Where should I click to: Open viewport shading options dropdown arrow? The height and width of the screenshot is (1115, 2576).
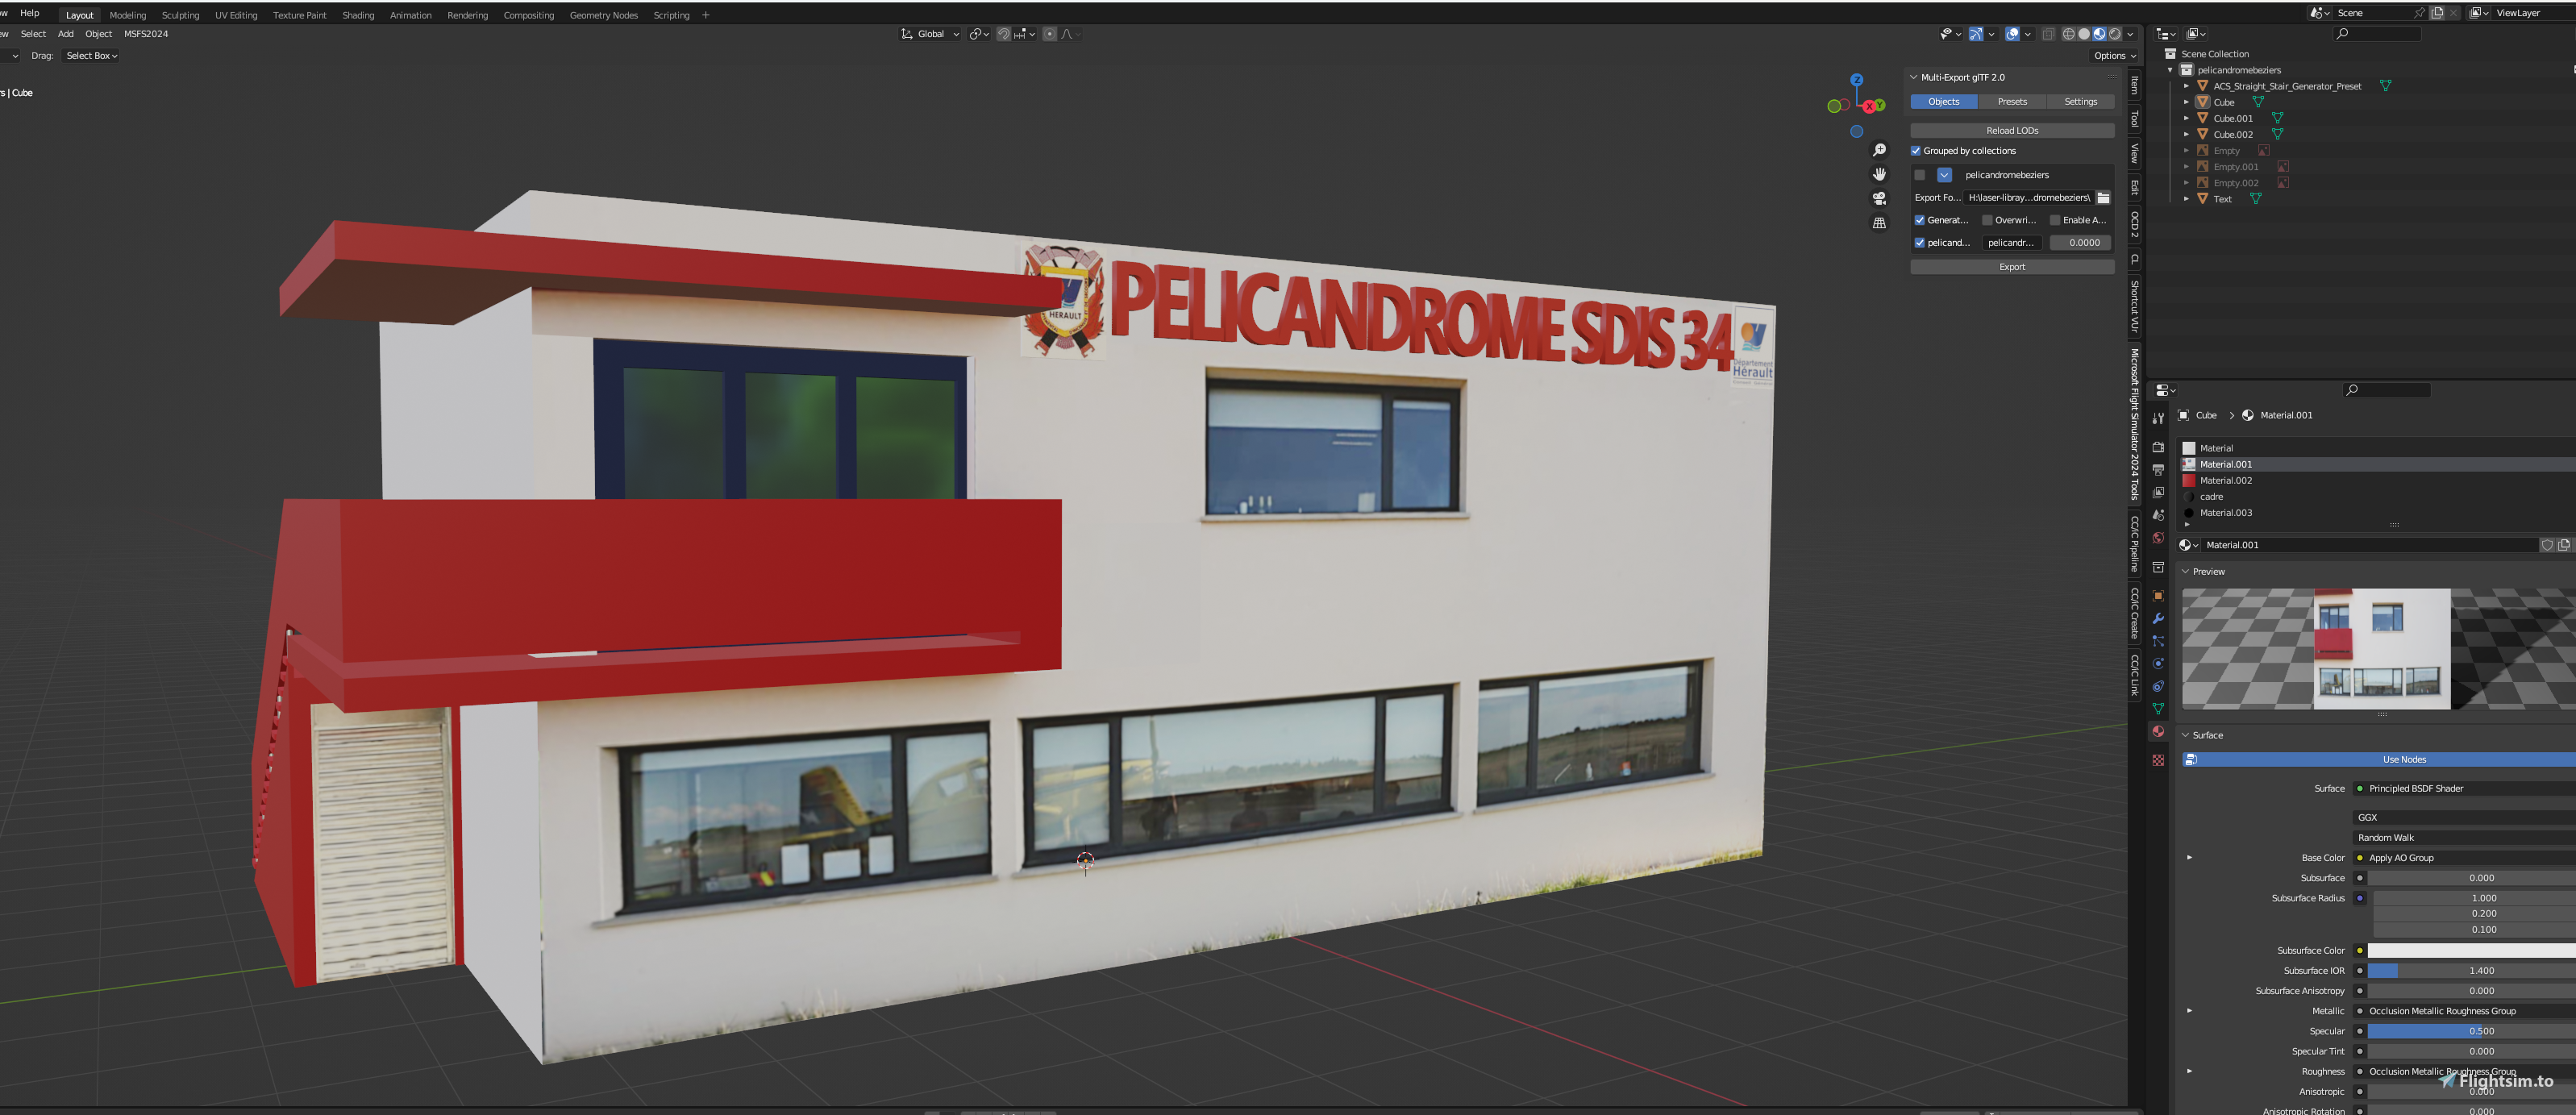2130,34
